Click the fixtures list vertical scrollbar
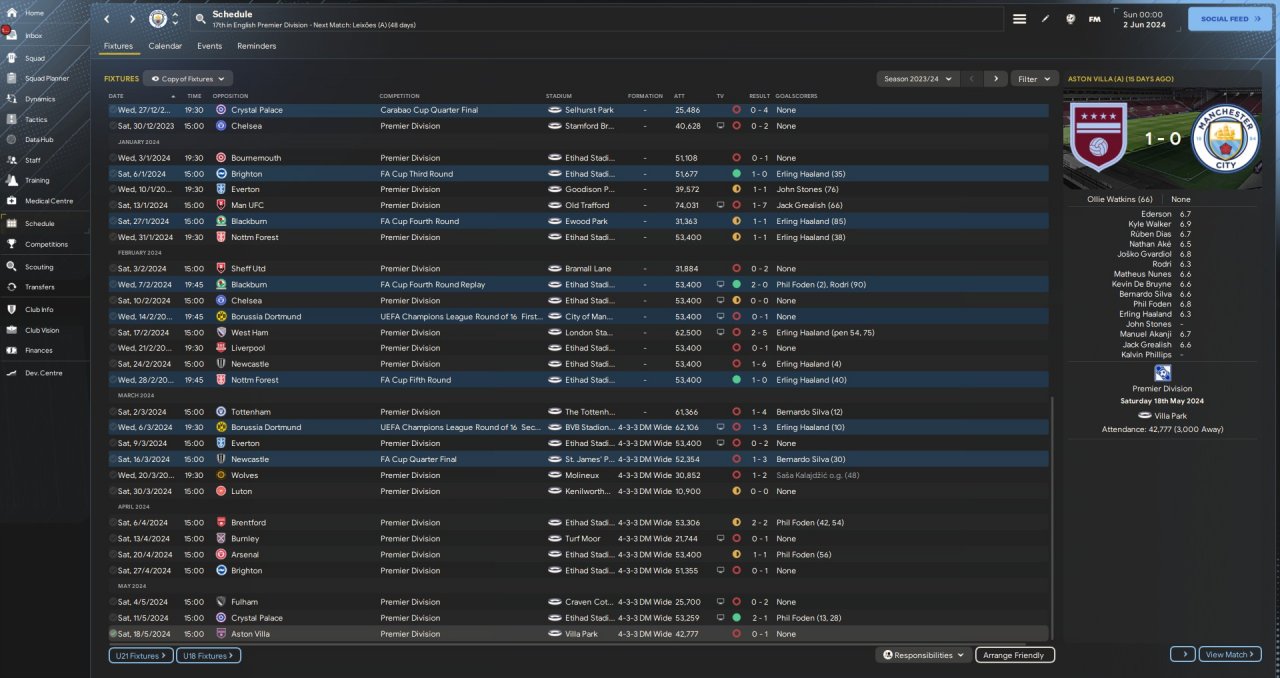Viewport: 1280px width, 678px height. pos(1053,516)
